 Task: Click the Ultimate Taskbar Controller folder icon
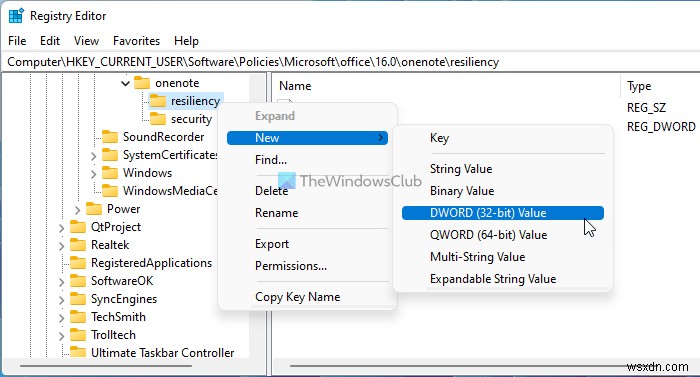(x=78, y=352)
